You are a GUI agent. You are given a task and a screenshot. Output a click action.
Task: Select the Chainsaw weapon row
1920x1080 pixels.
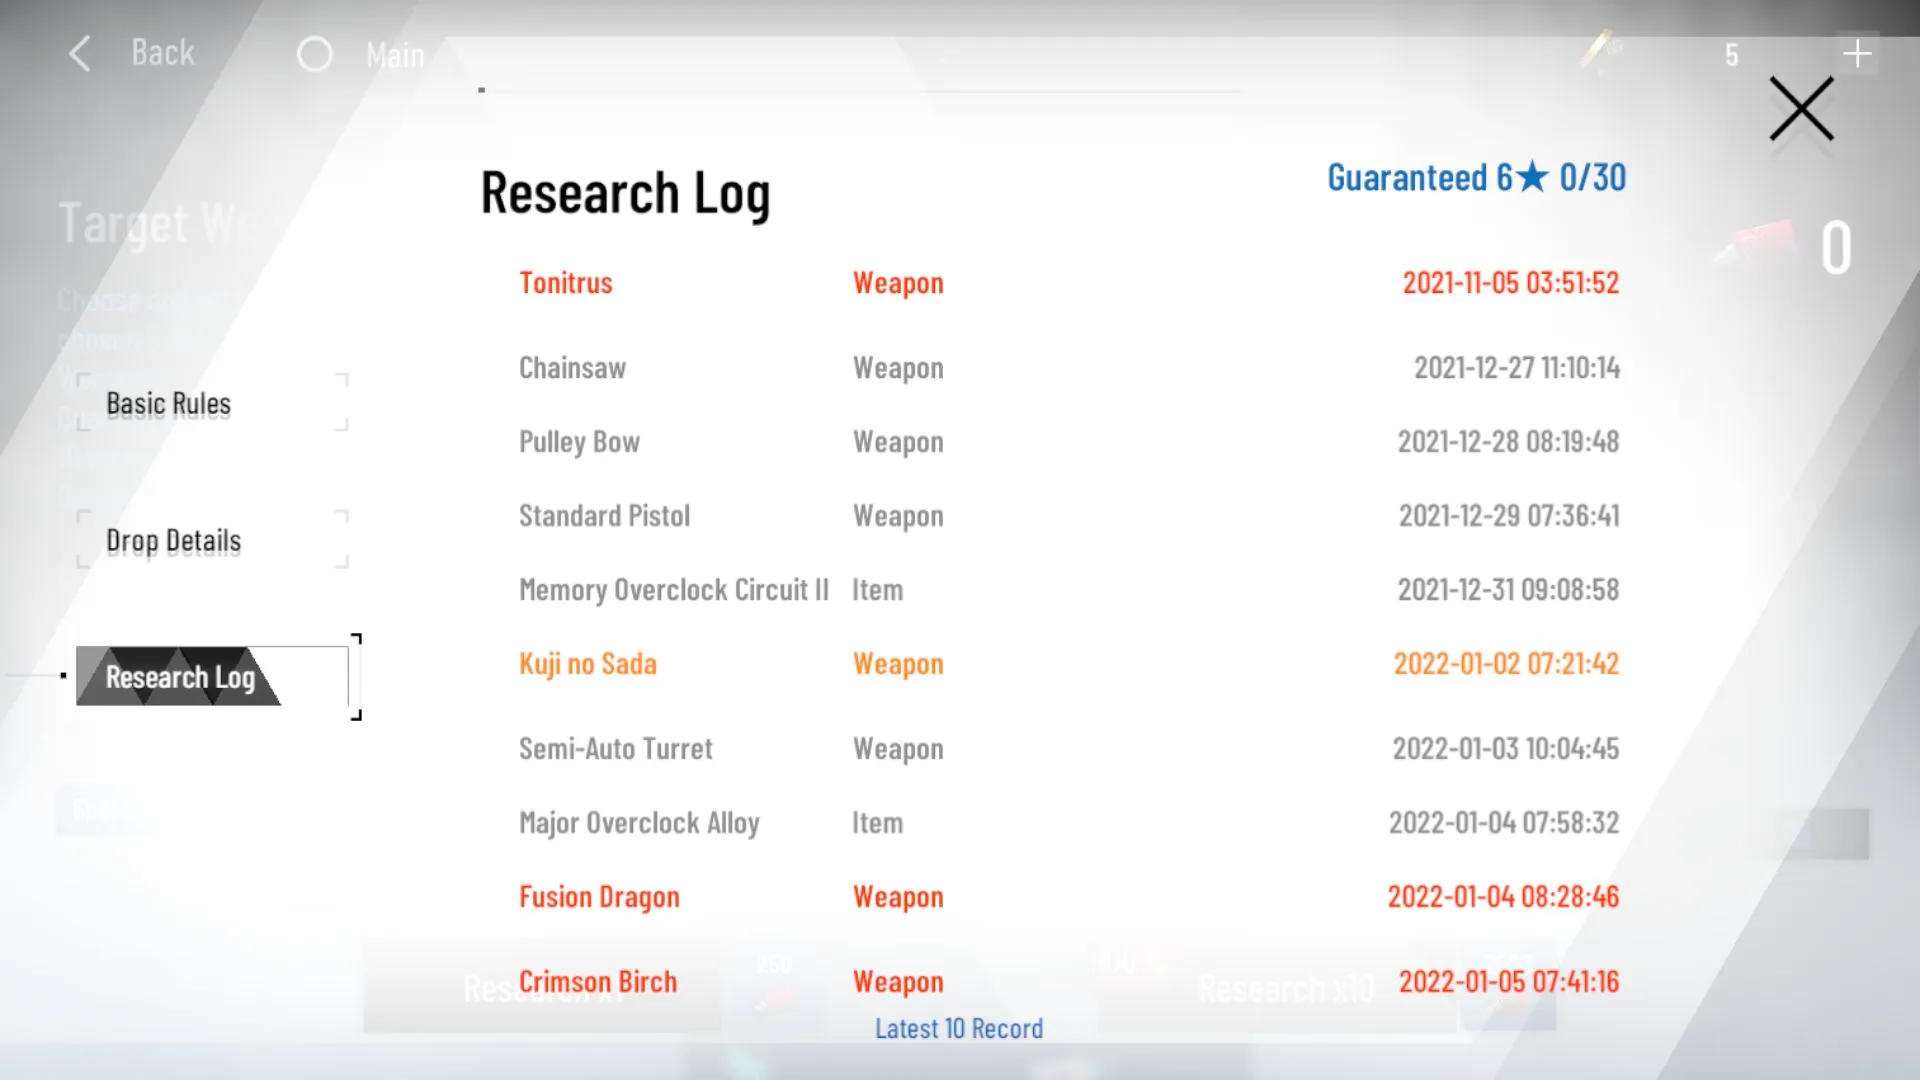tap(572, 368)
